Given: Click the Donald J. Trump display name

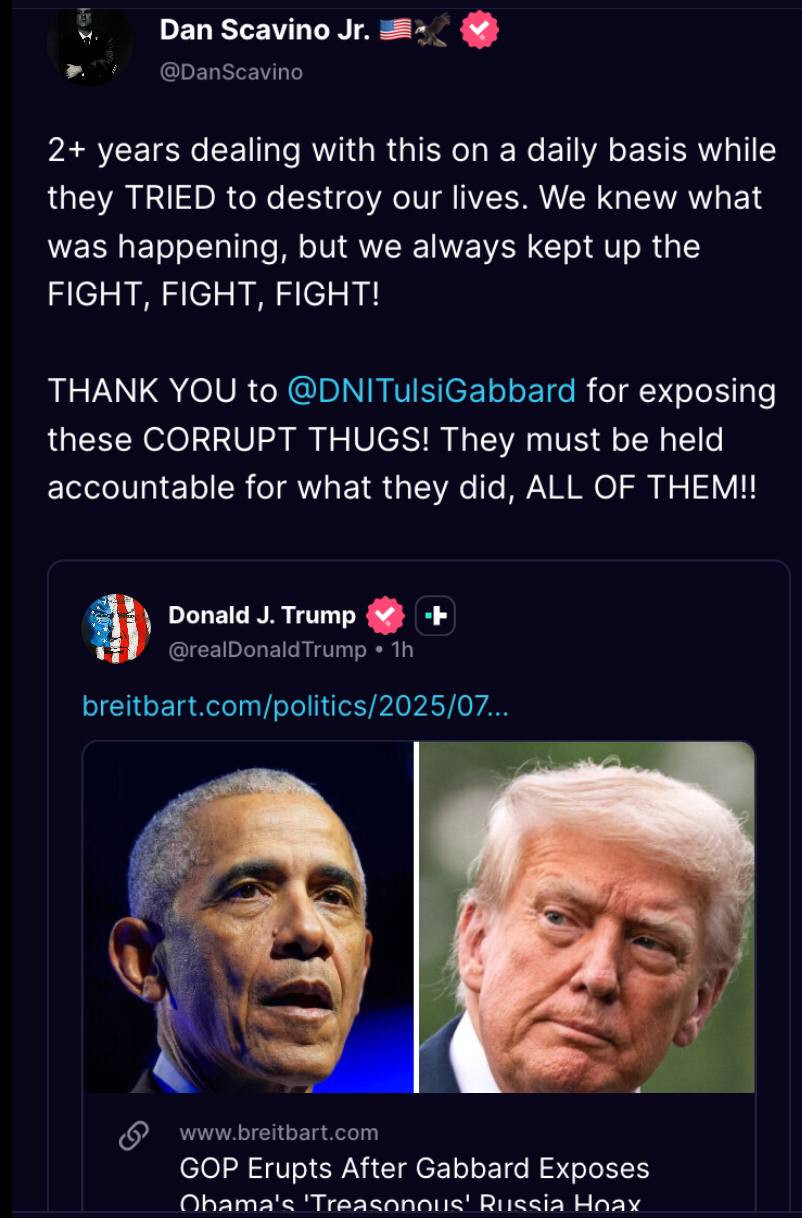Looking at the screenshot, I should (262, 615).
